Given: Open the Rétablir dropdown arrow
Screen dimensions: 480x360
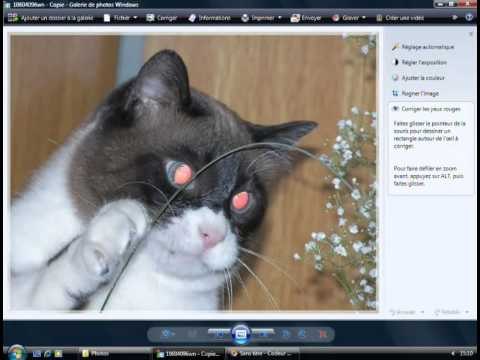Looking at the screenshot, I should click(x=467, y=312).
